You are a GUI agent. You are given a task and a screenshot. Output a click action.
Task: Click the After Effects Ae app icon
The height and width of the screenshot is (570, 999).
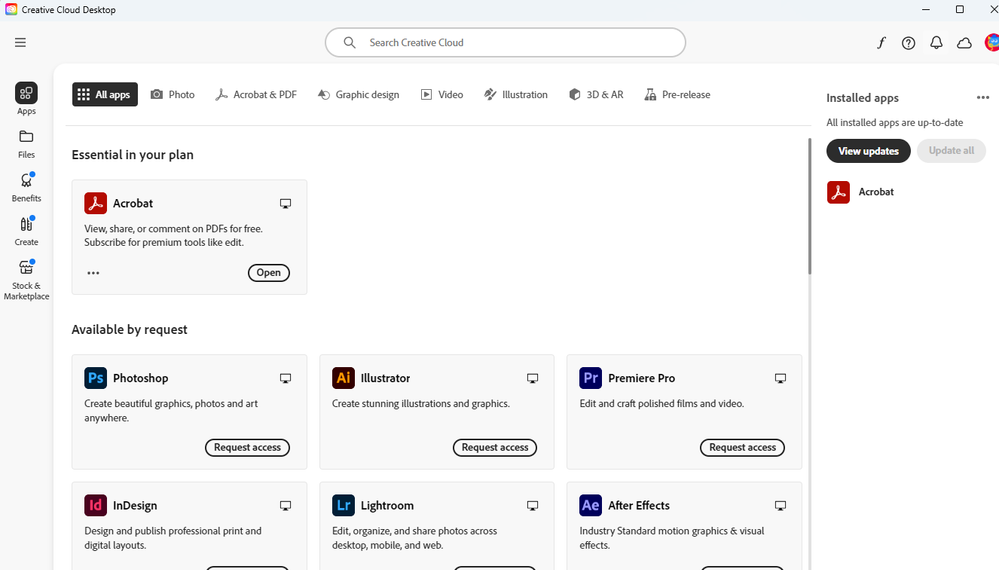(x=591, y=505)
